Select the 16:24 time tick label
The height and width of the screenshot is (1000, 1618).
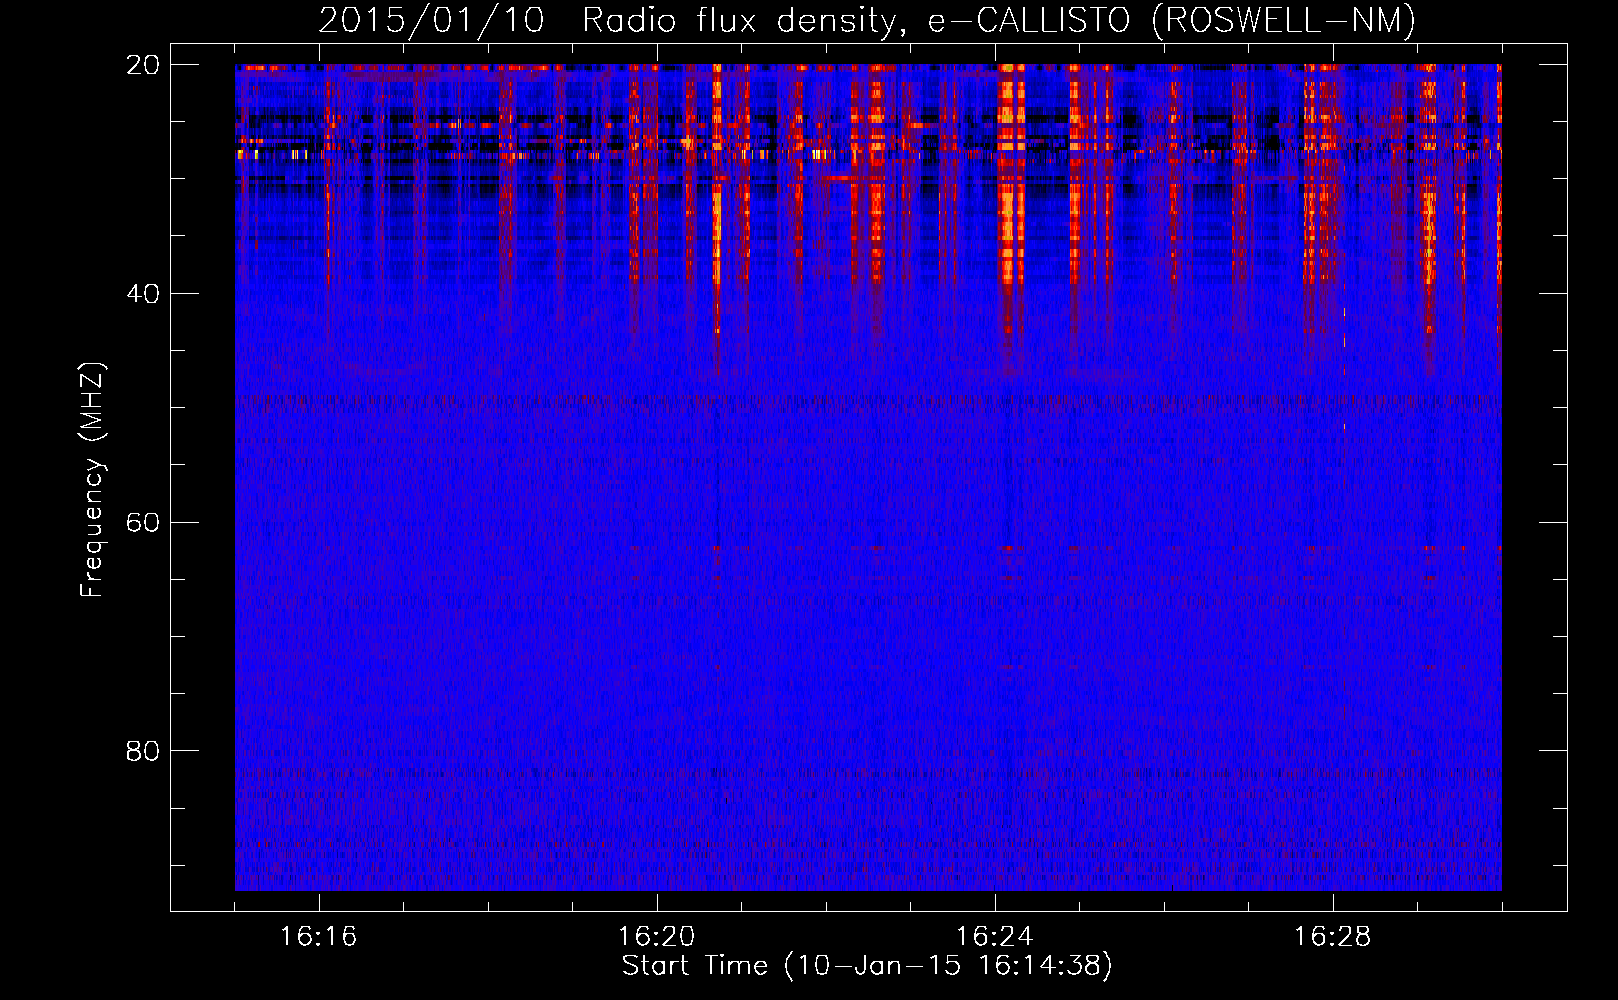point(995,937)
